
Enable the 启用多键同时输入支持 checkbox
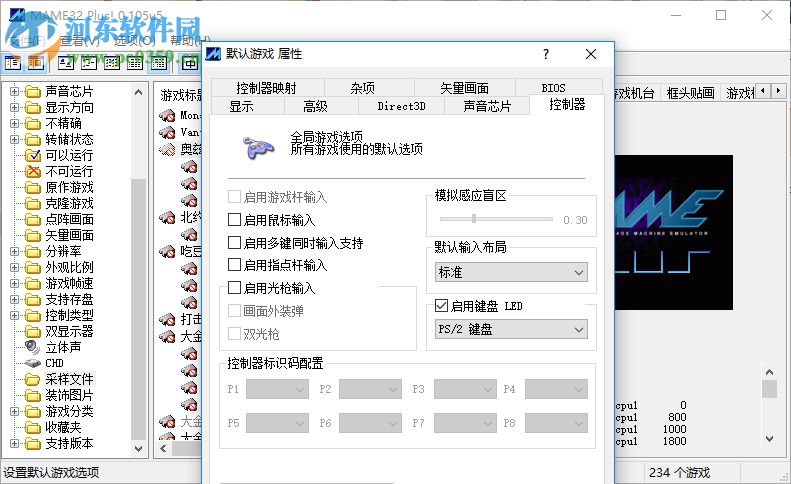234,243
